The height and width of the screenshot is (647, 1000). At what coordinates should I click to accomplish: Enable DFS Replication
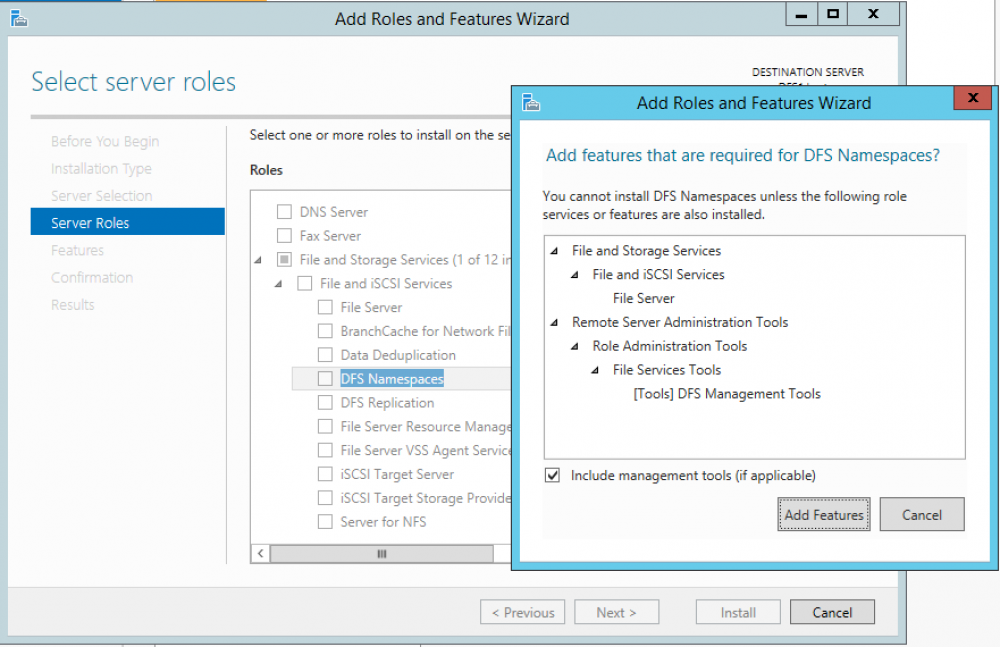point(324,402)
